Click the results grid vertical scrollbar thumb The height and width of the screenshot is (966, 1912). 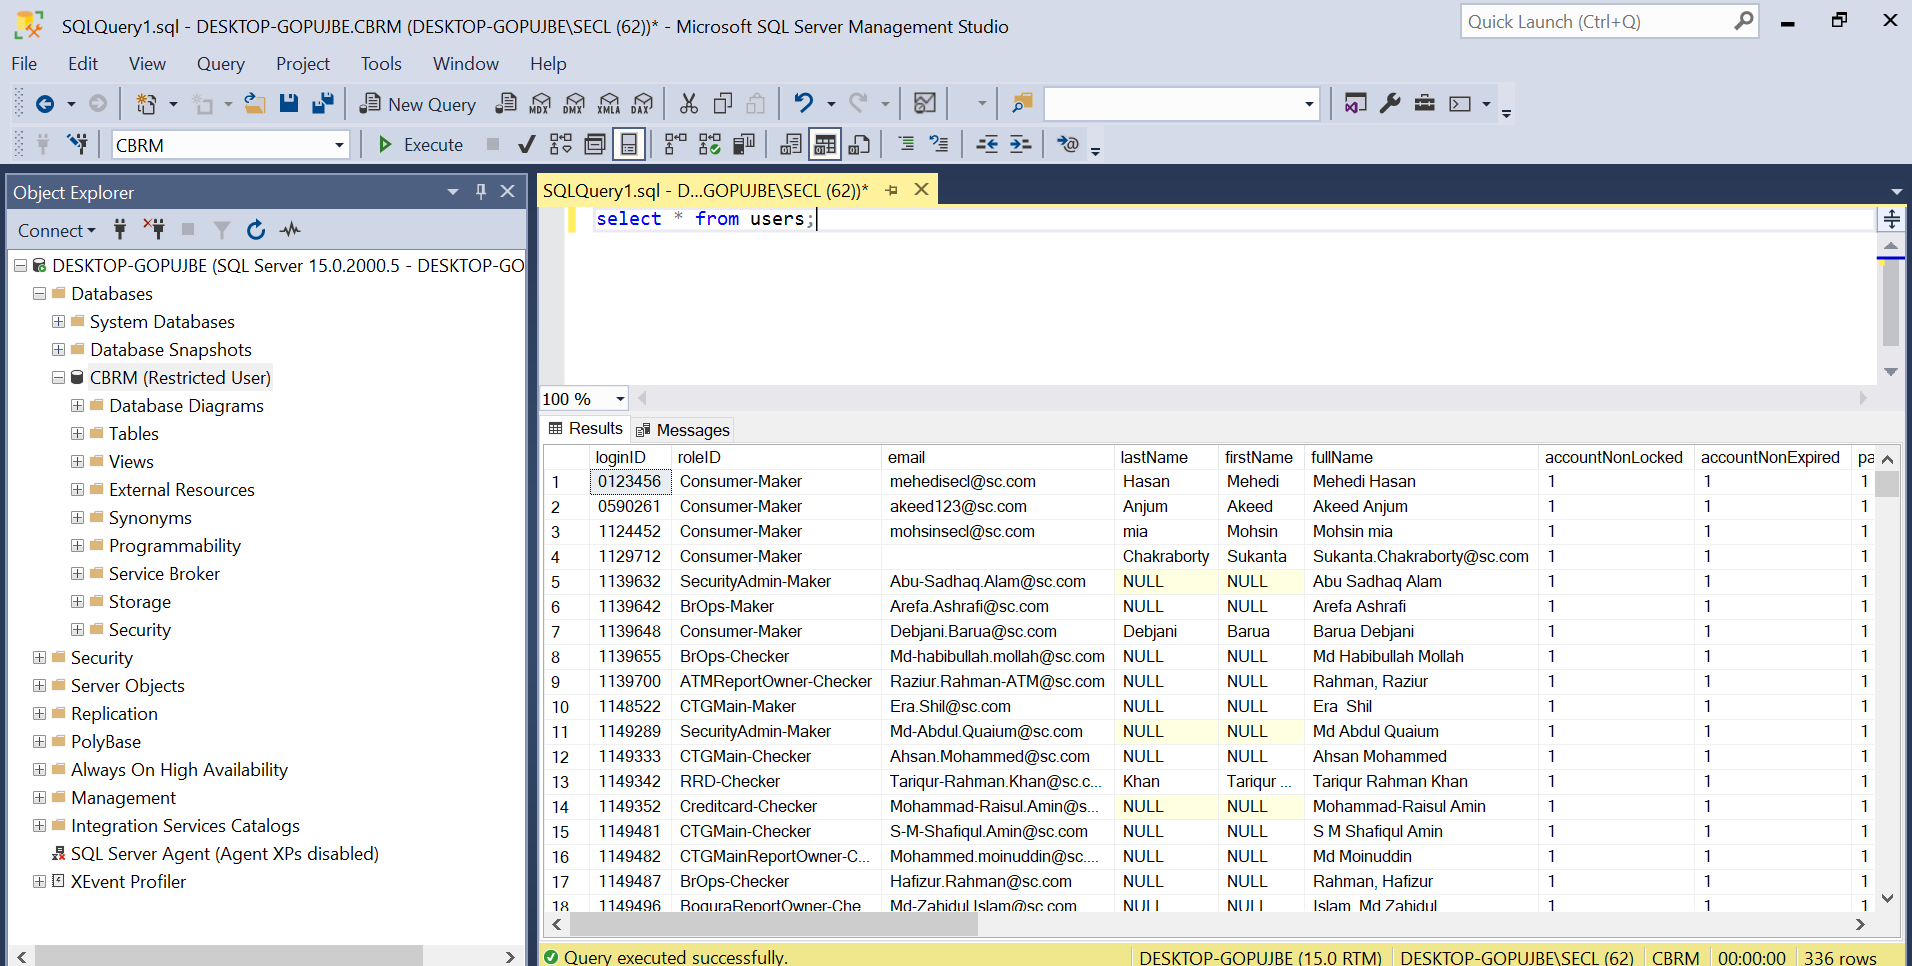tap(1887, 485)
